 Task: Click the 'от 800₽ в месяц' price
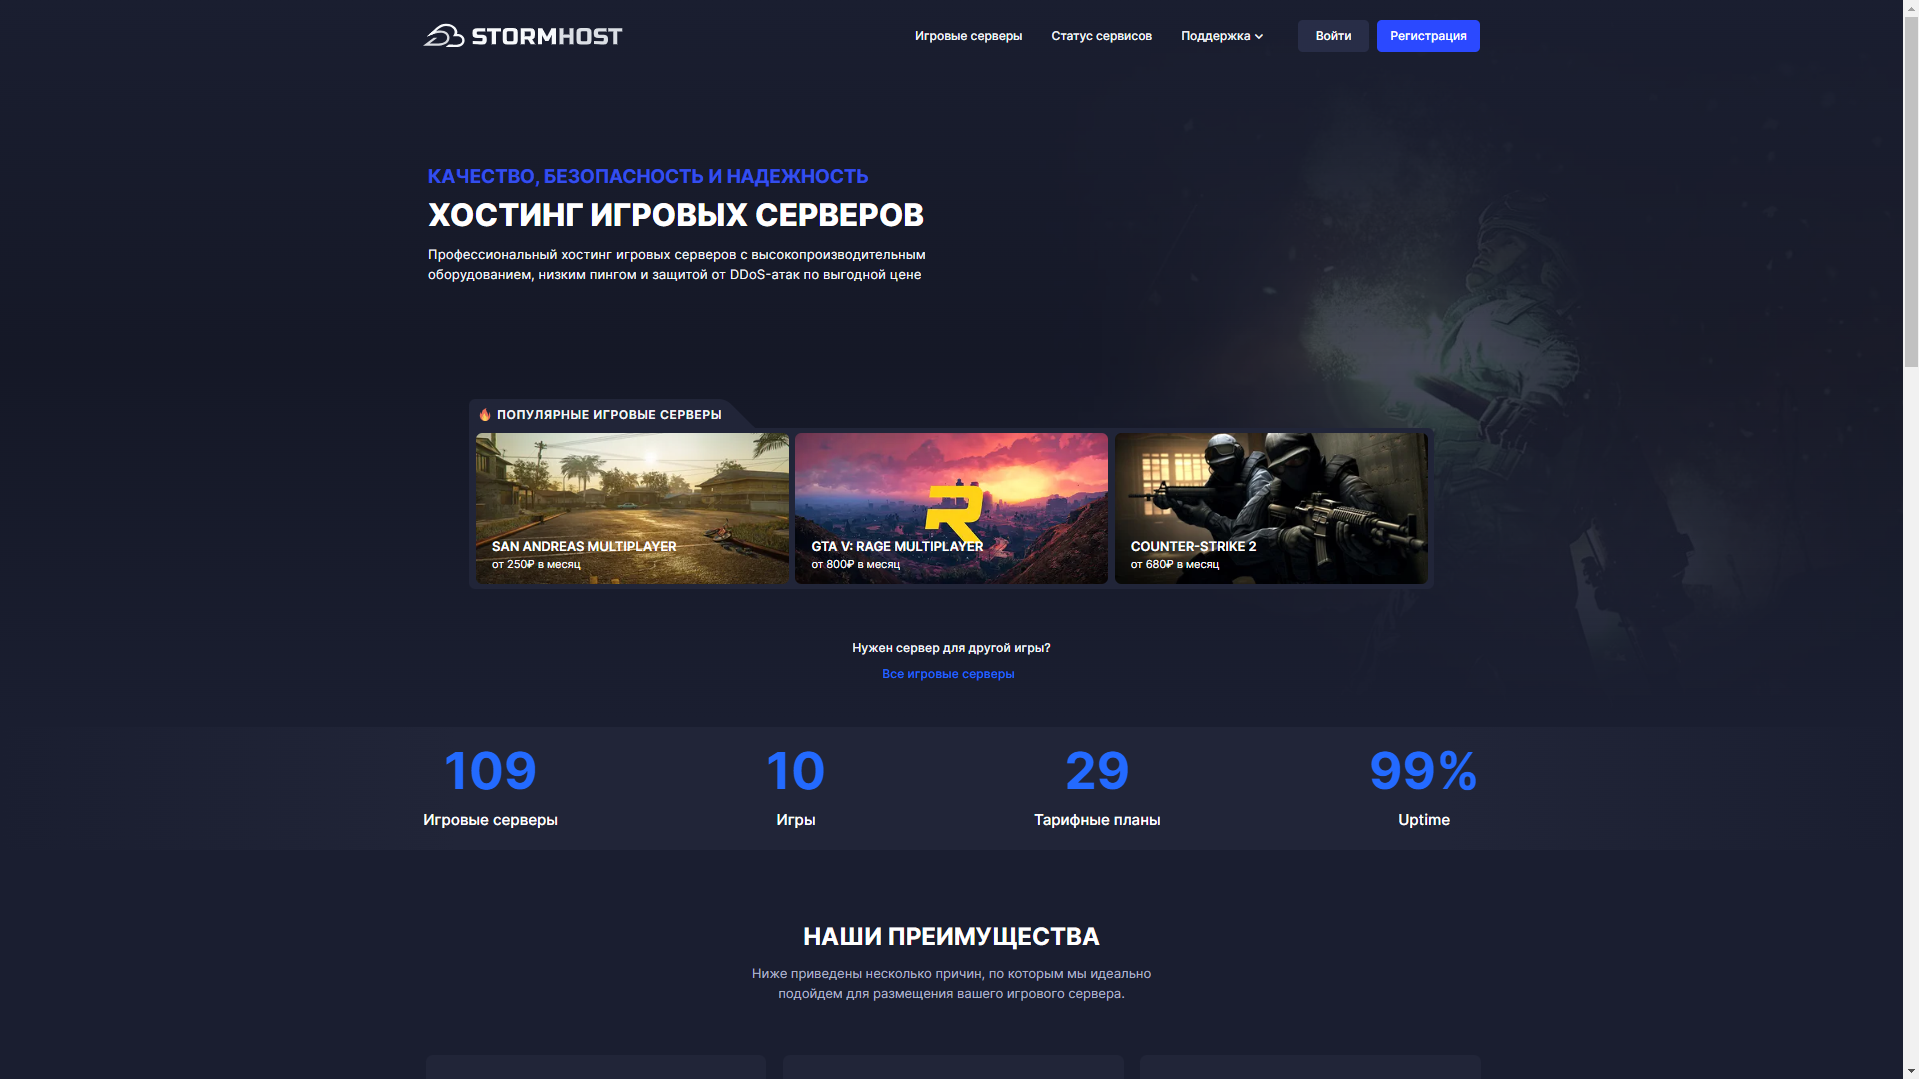pos(855,565)
